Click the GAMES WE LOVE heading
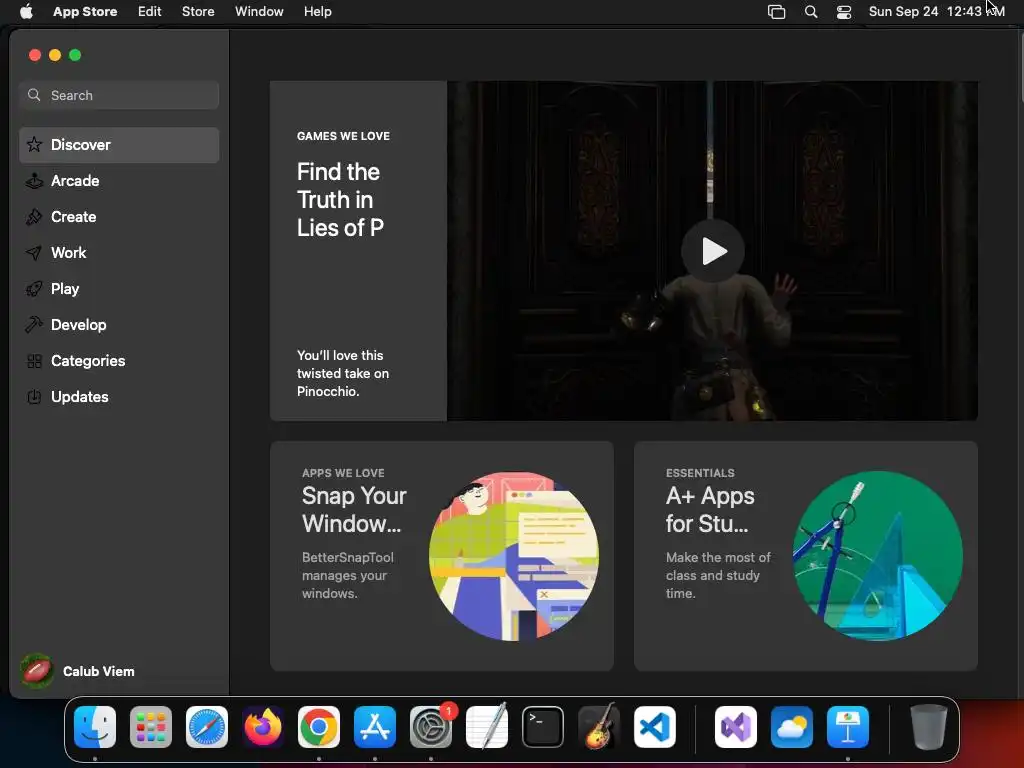The width and height of the screenshot is (1024, 768). tap(344, 136)
